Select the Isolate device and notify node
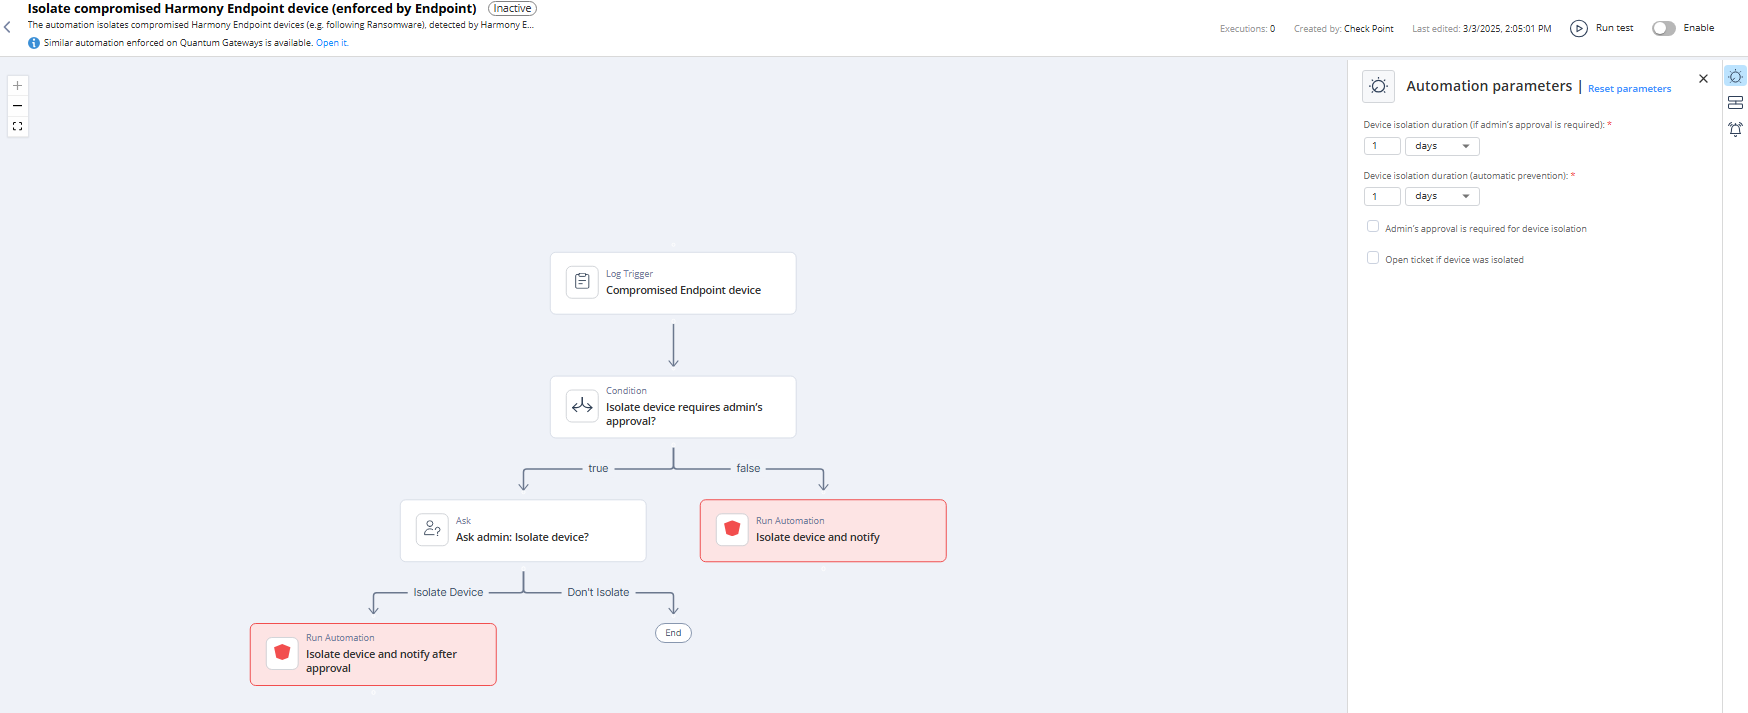 tap(823, 531)
